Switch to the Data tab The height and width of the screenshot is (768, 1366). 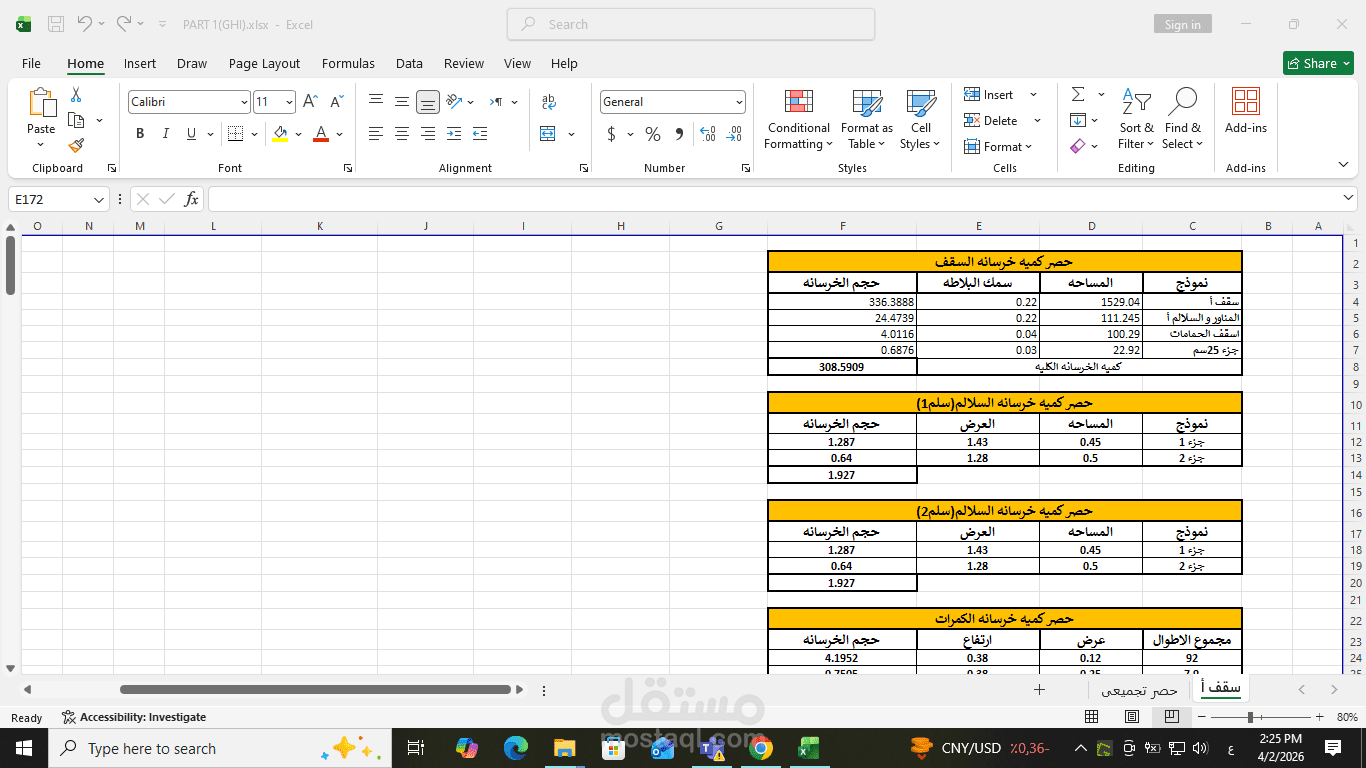[x=409, y=63]
